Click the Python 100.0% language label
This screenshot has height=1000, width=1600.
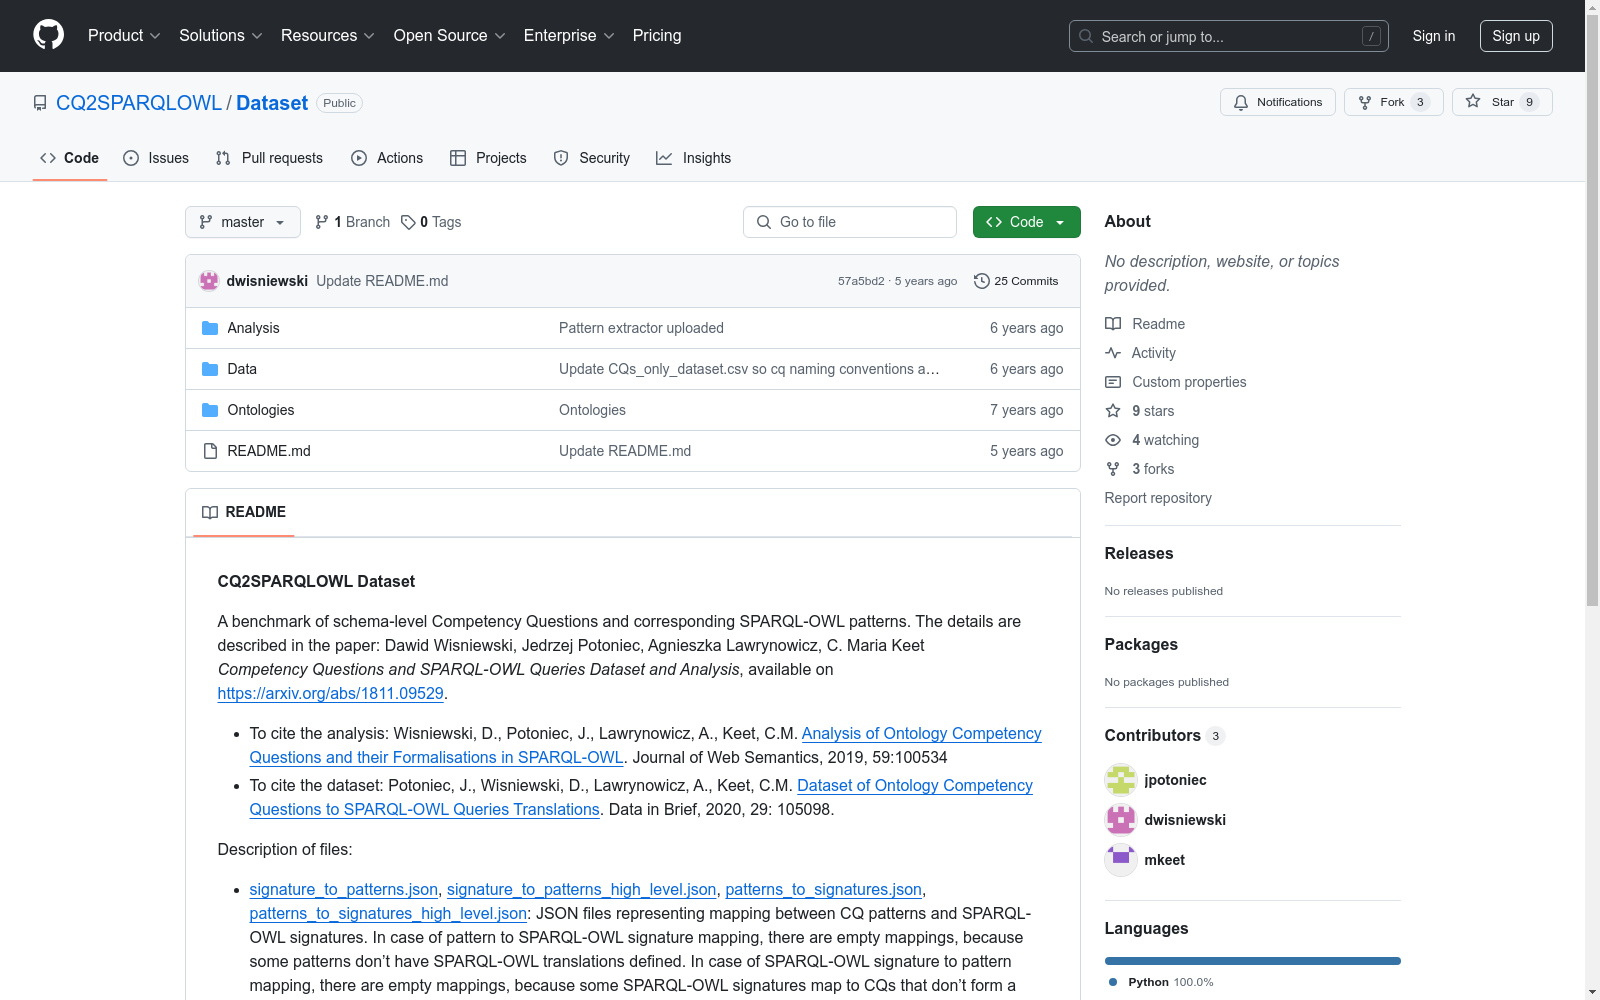tap(1161, 982)
